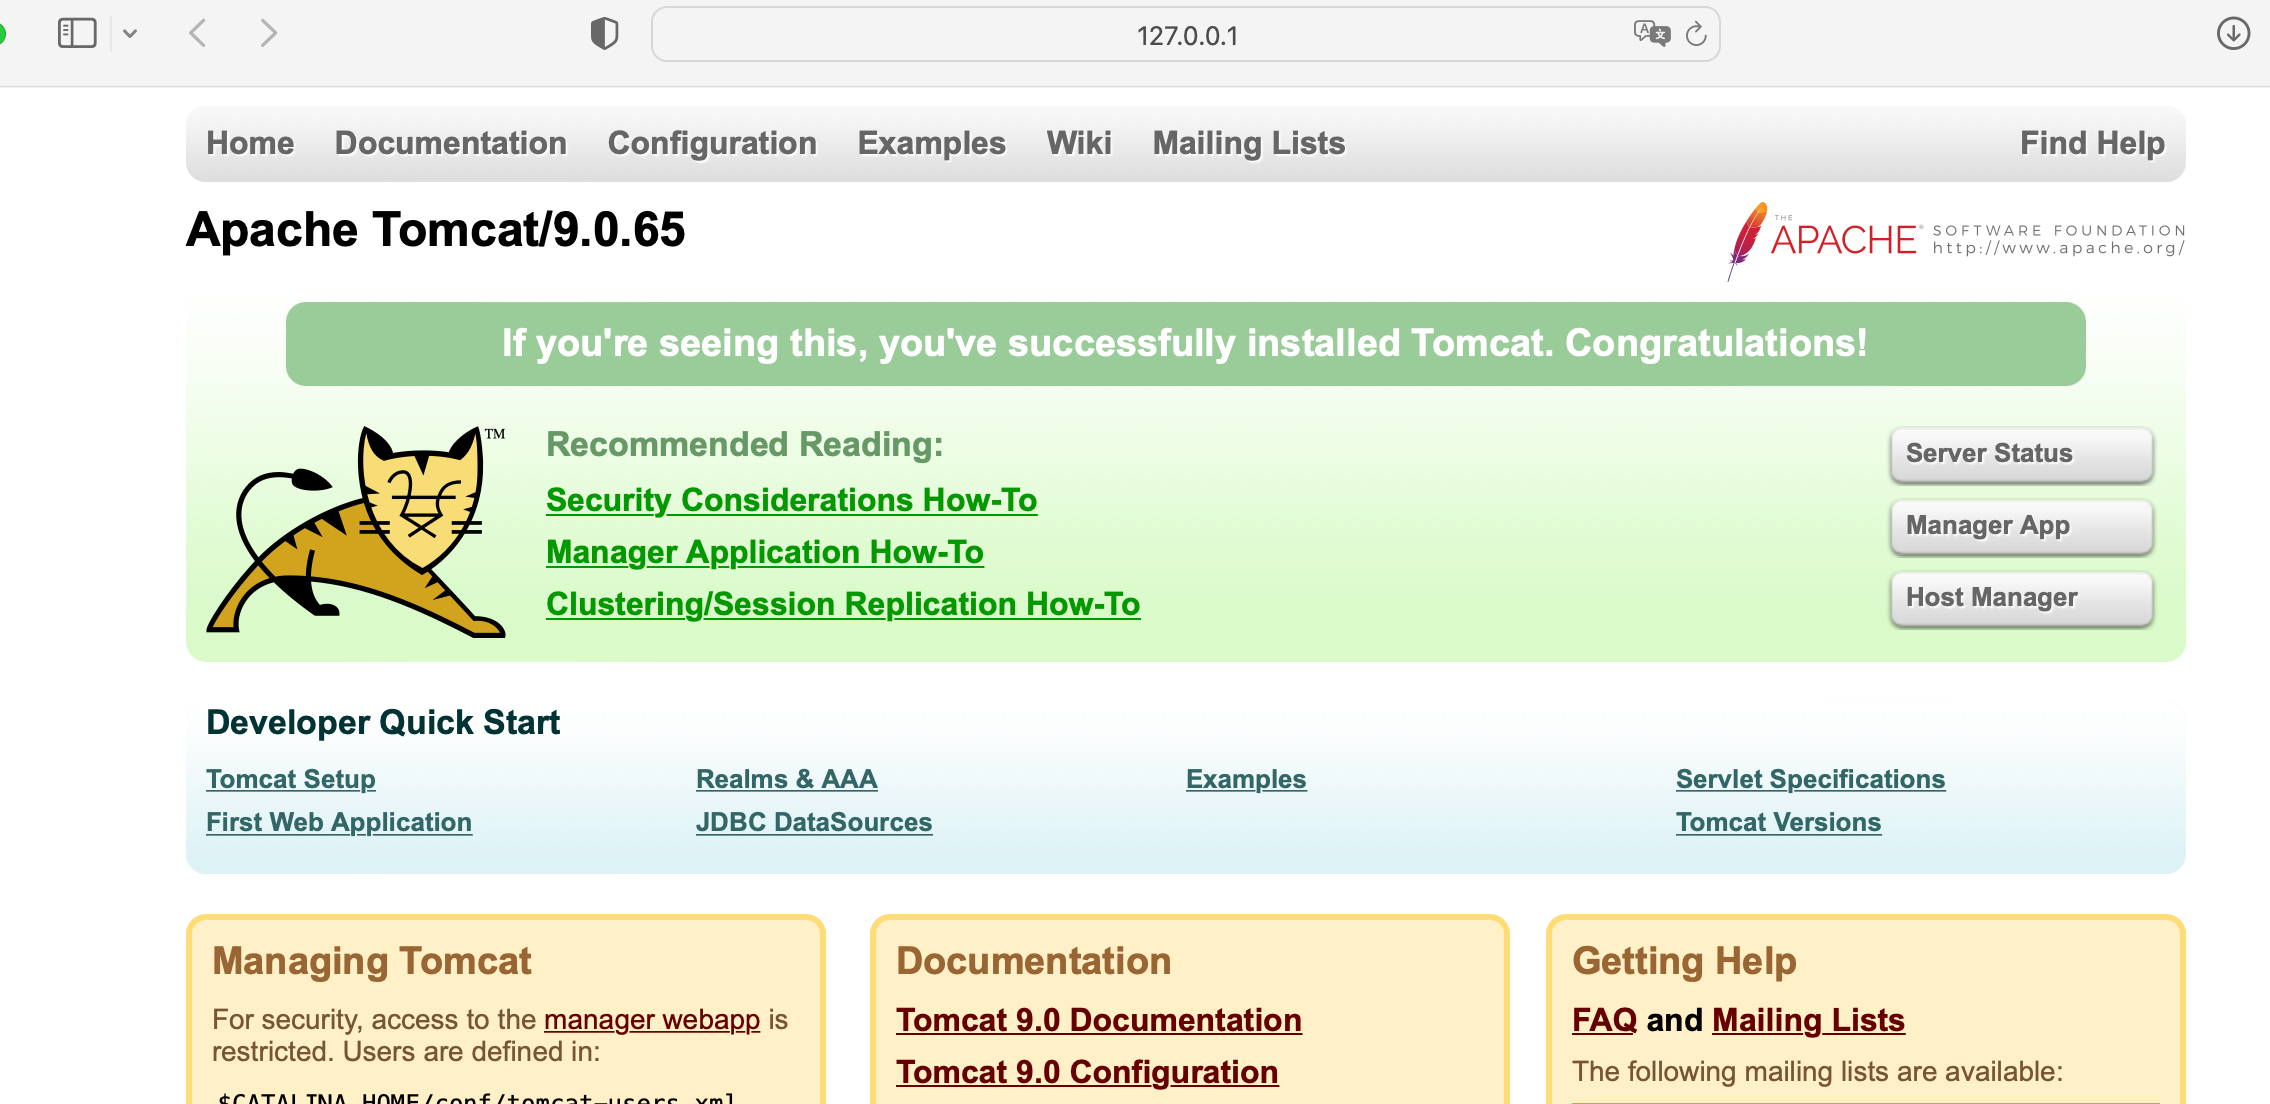Open the Tomcat 9.0 Configuration link
Viewport: 2270px width, 1104px height.
pyautogui.click(x=1087, y=1072)
